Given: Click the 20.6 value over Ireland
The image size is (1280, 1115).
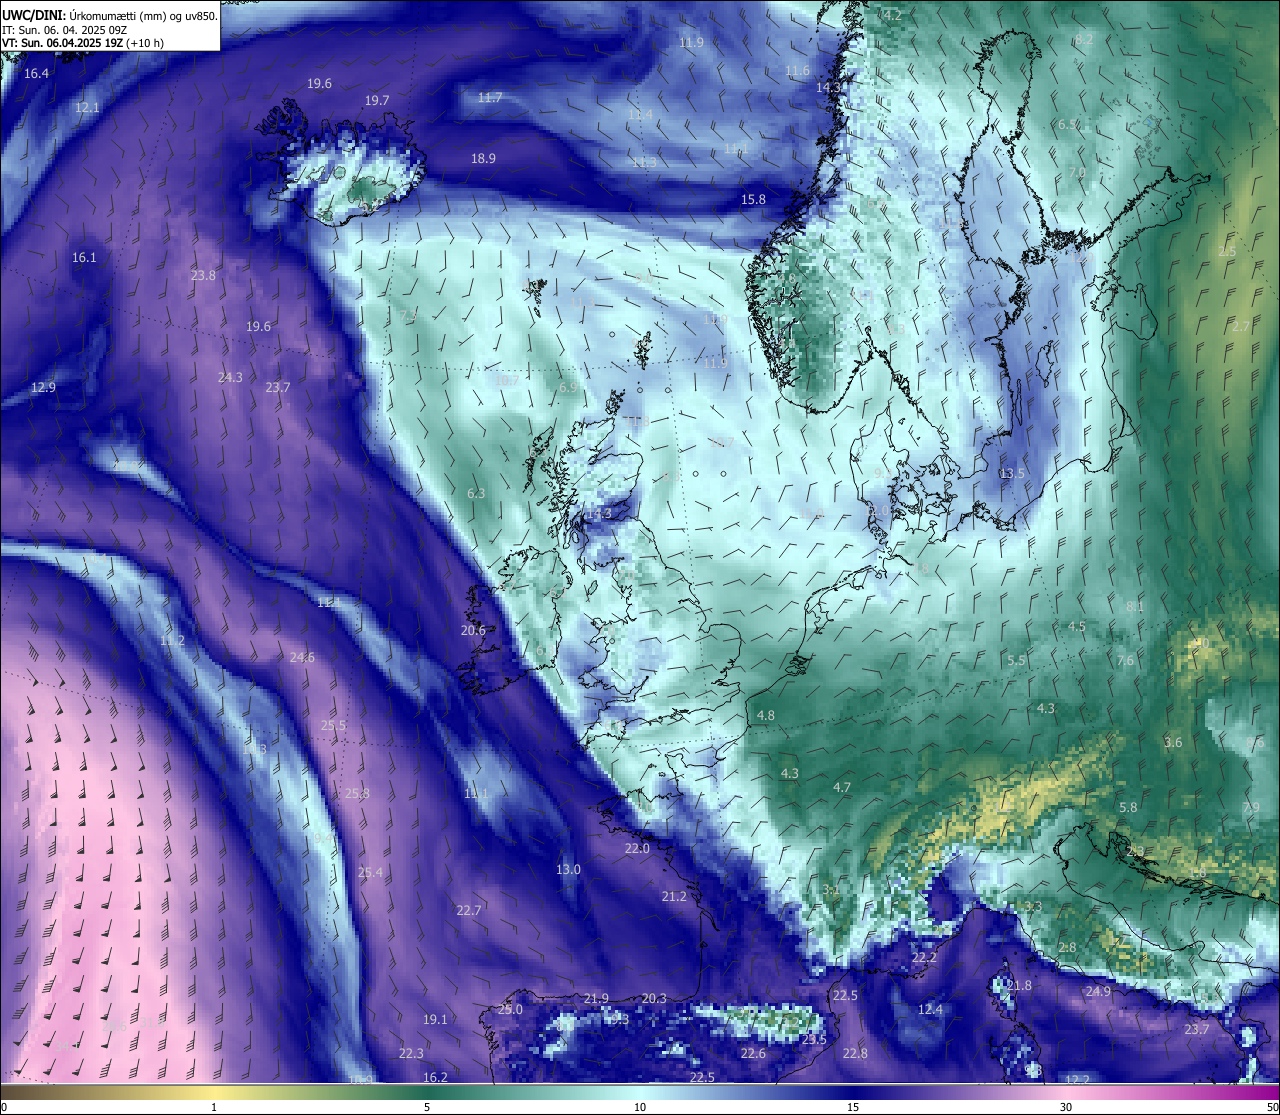Looking at the screenshot, I should coord(473,631).
